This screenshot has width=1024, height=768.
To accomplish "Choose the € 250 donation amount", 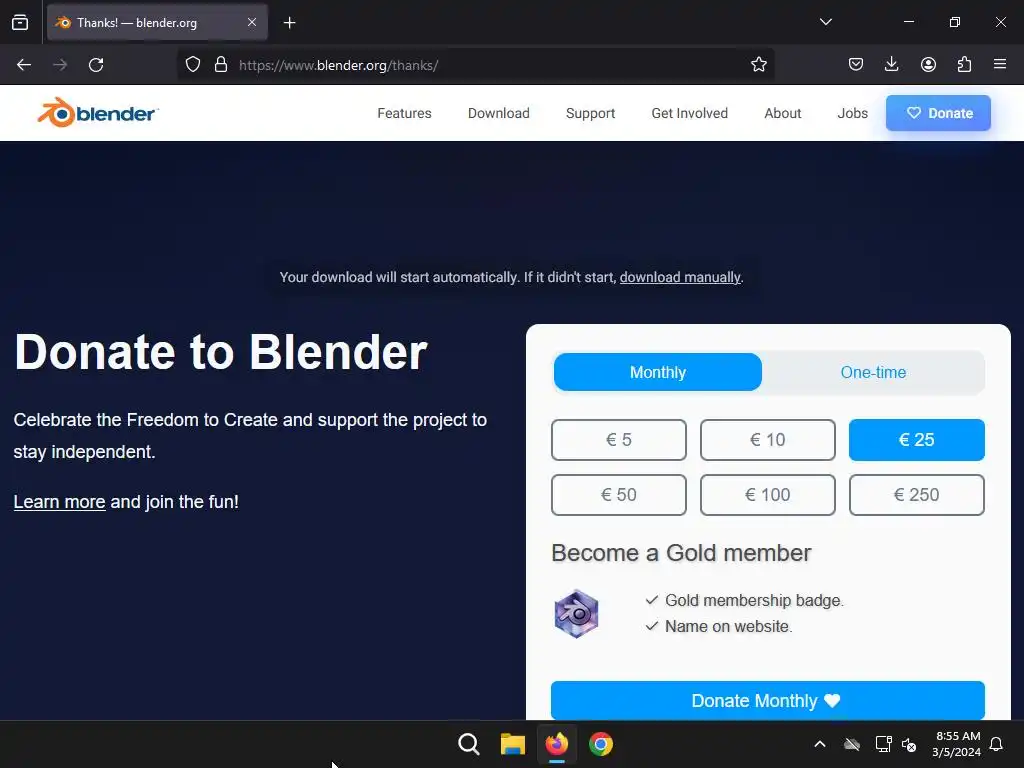I will [x=916, y=495].
